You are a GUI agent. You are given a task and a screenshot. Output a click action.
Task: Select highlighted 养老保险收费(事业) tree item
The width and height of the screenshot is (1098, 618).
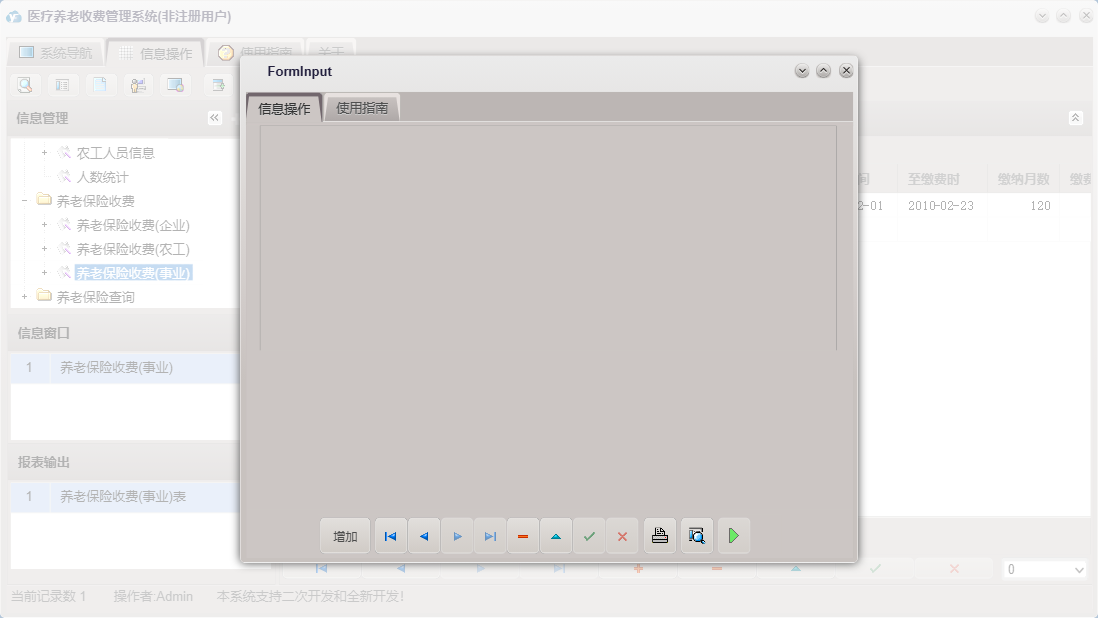pyautogui.click(x=133, y=273)
